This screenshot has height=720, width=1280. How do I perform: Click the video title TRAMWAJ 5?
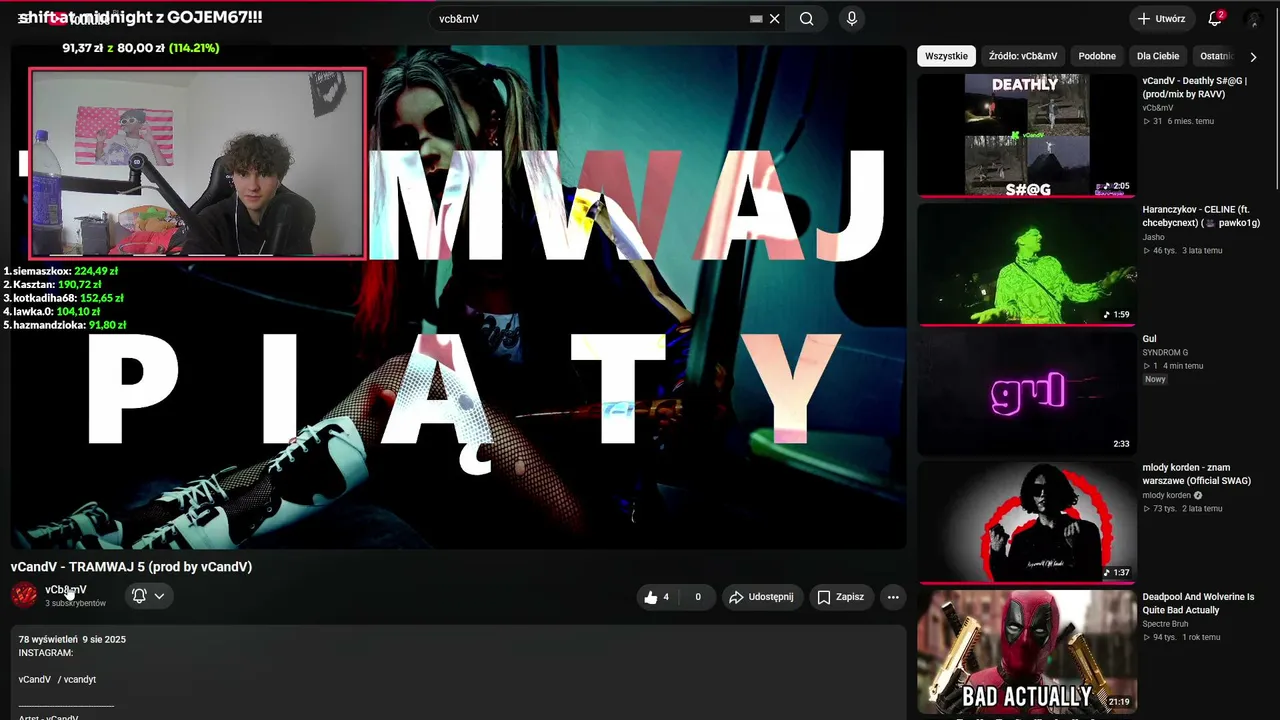pyautogui.click(x=131, y=567)
